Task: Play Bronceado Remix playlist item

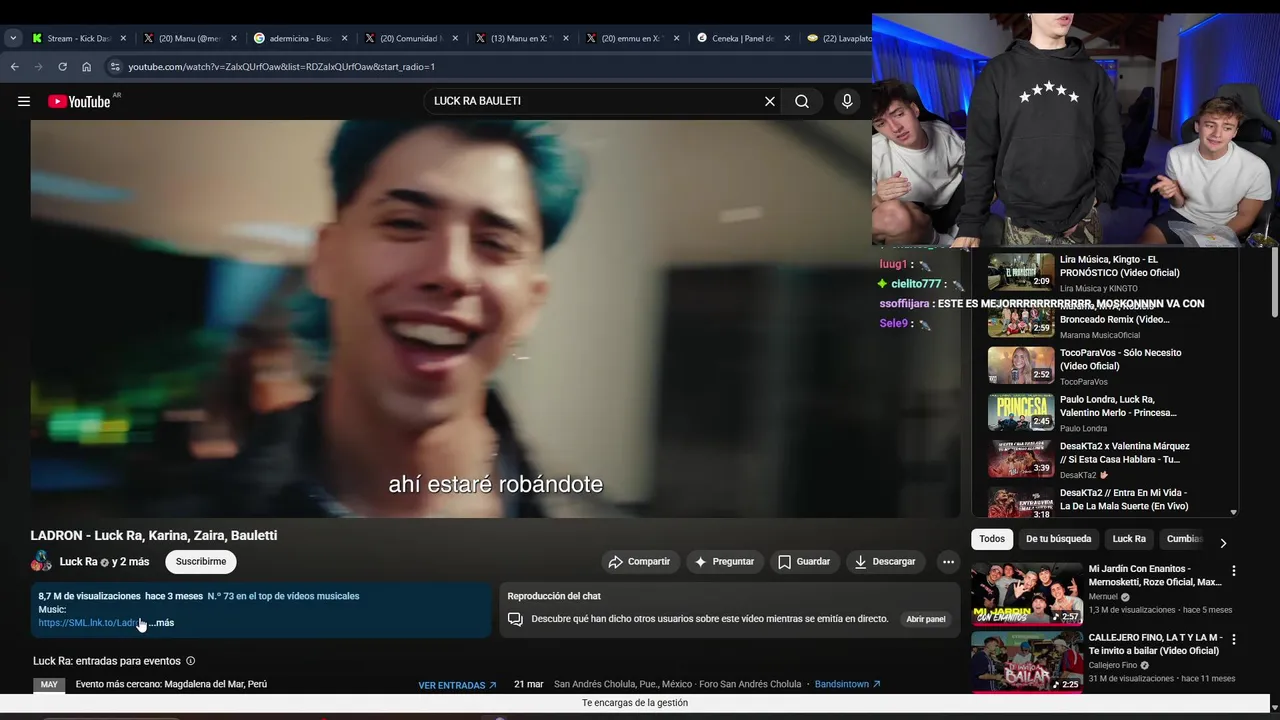Action: click(1105, 320)
